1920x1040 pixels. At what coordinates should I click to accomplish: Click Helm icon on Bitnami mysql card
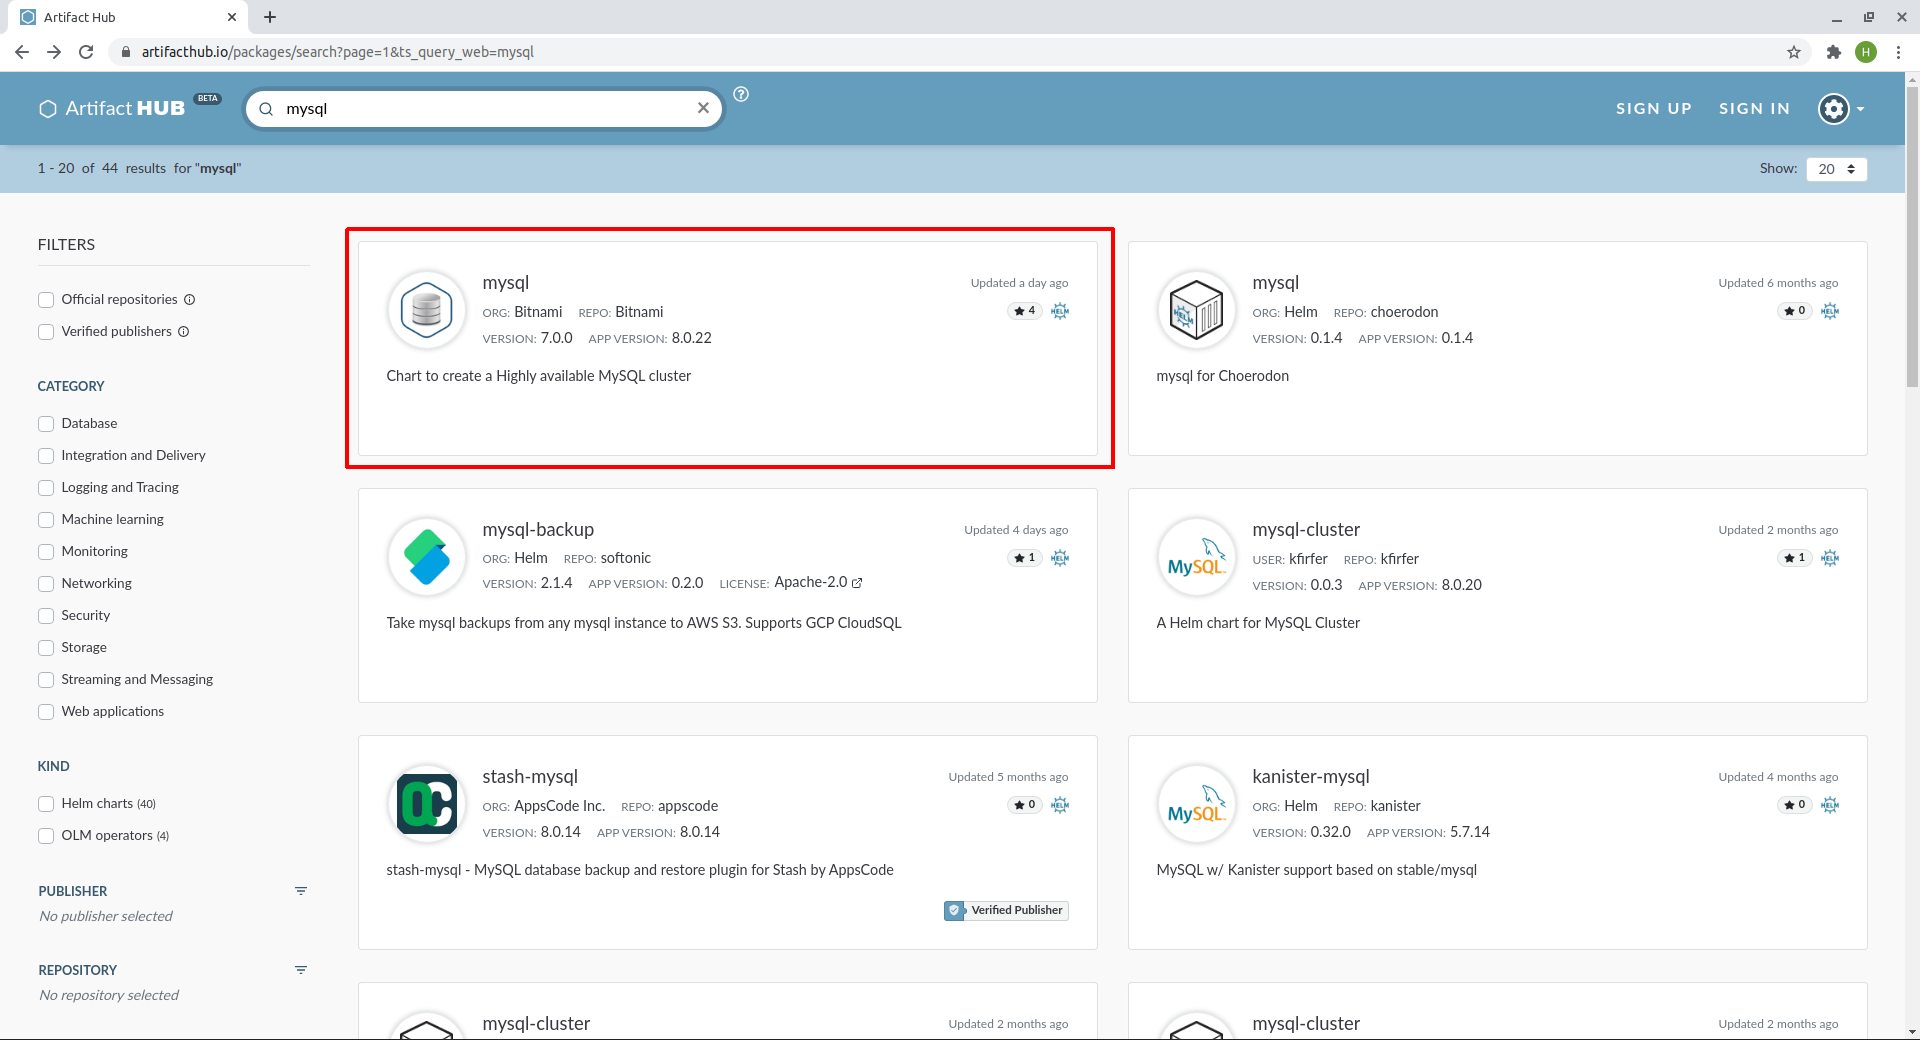[x=1060, y=311]
